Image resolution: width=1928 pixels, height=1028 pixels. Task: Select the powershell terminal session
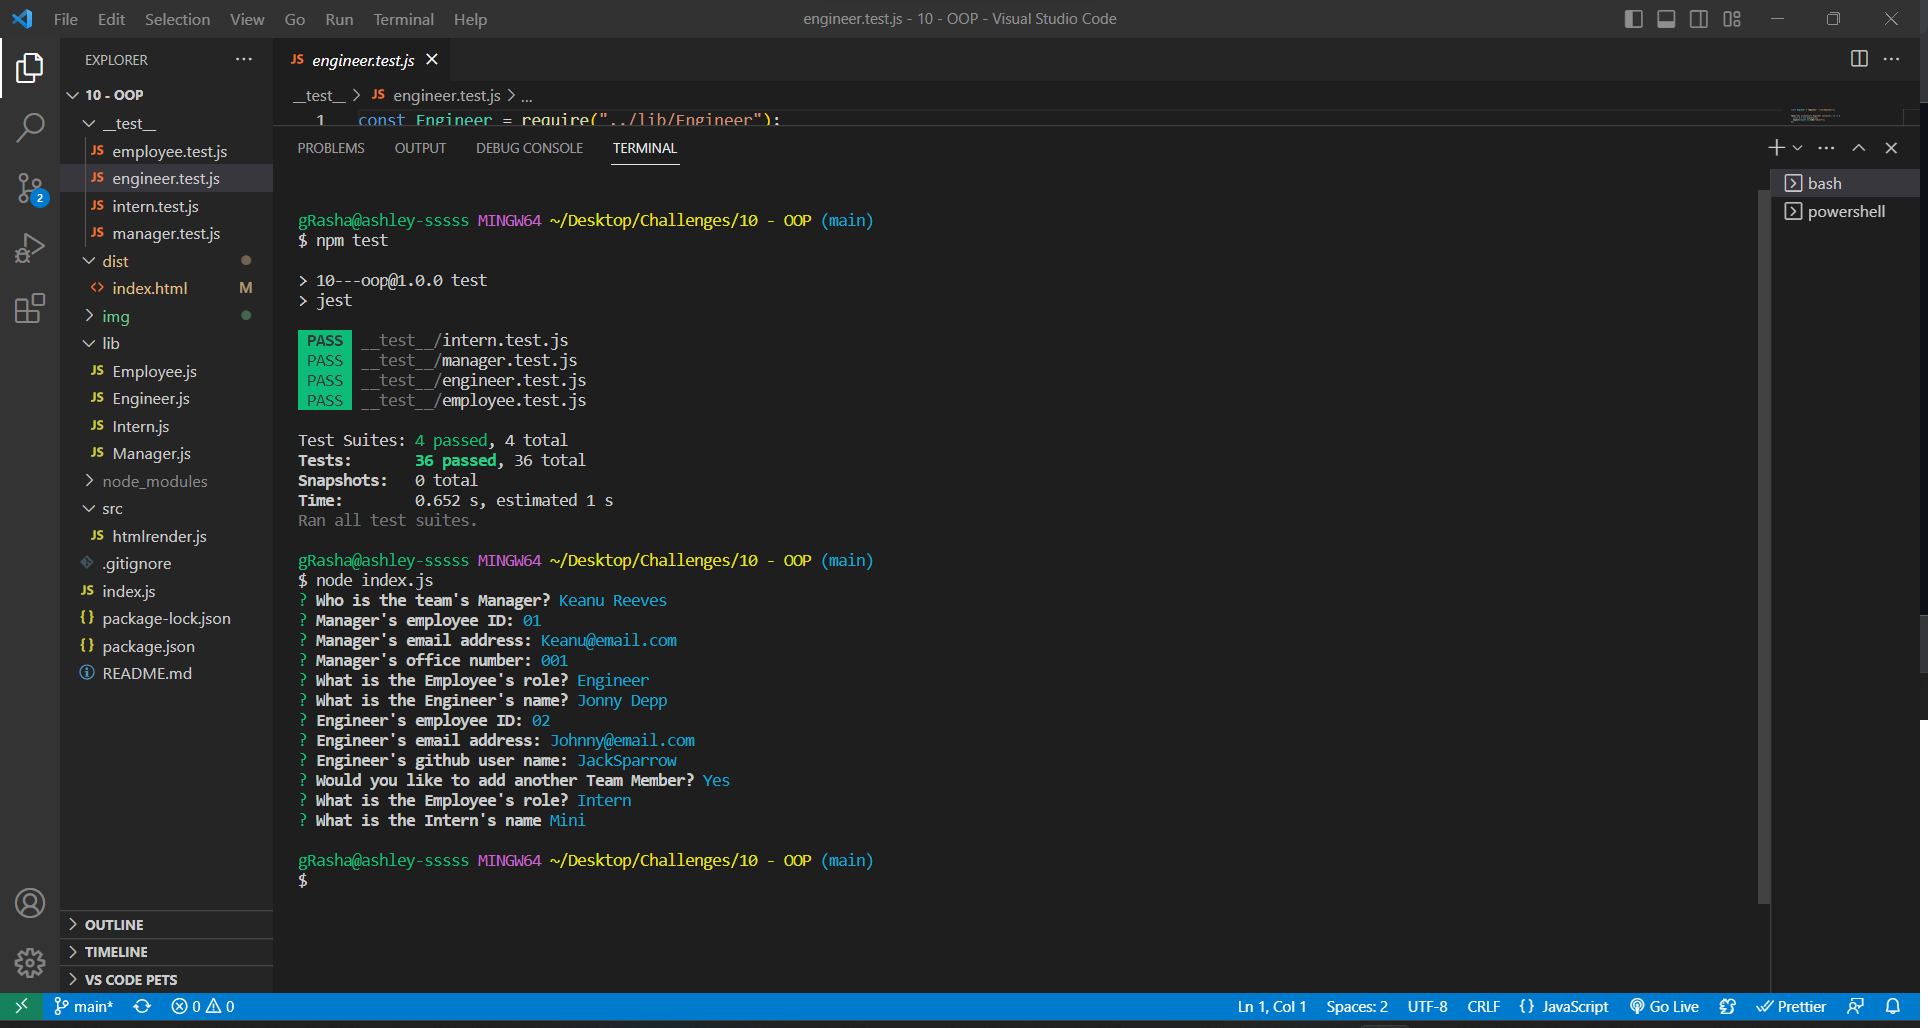(1844, 211)
